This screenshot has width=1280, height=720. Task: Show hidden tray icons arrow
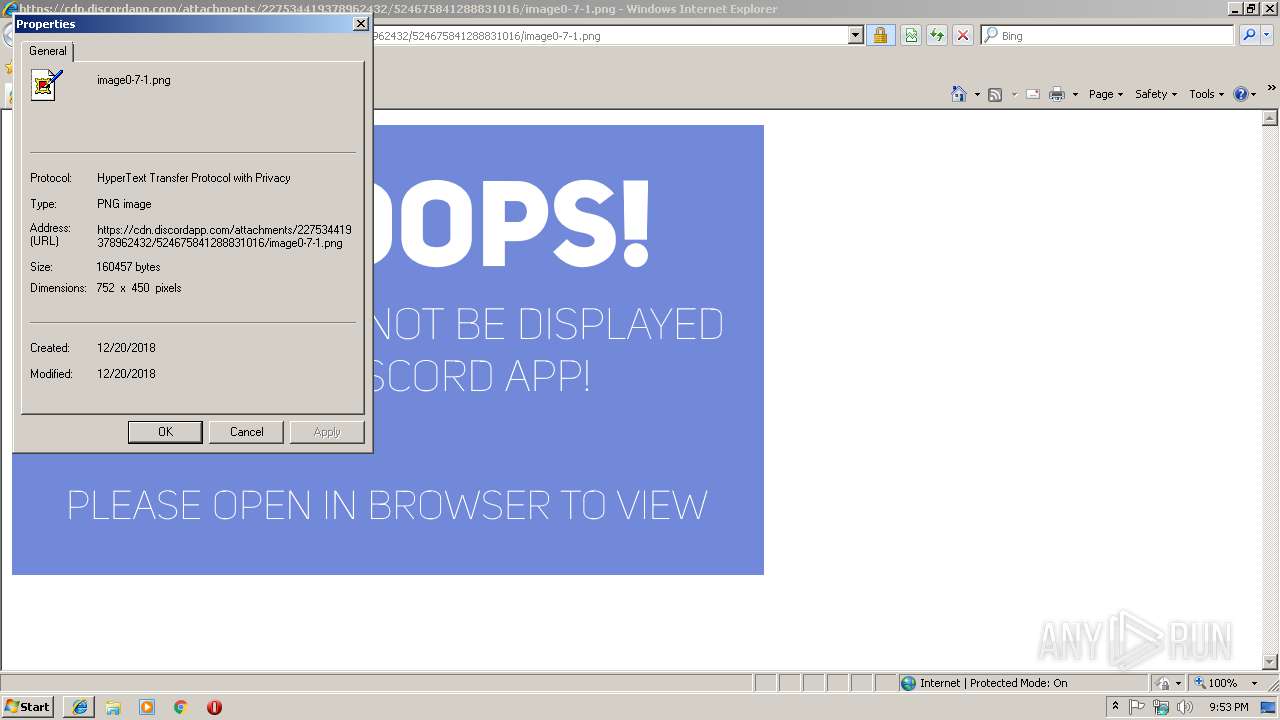pos(1115,707)
